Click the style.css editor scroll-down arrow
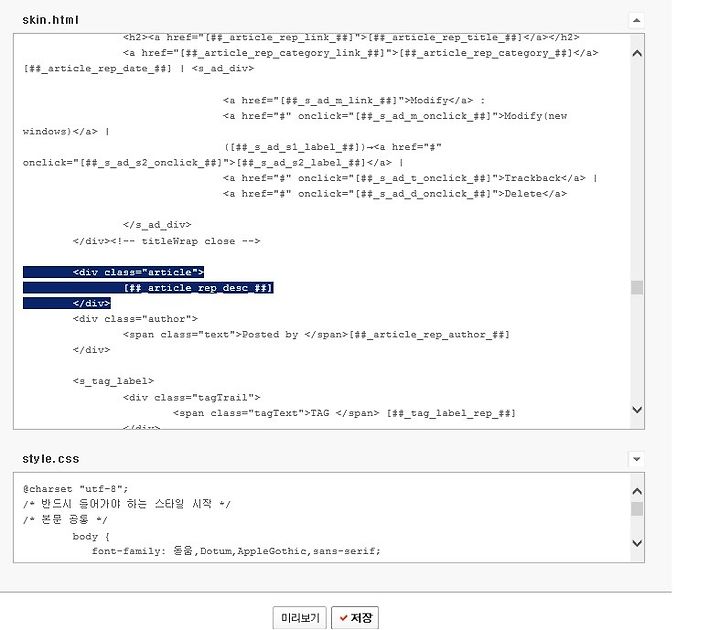The width and height of the screenshot is (720, 630). point(637,543)
